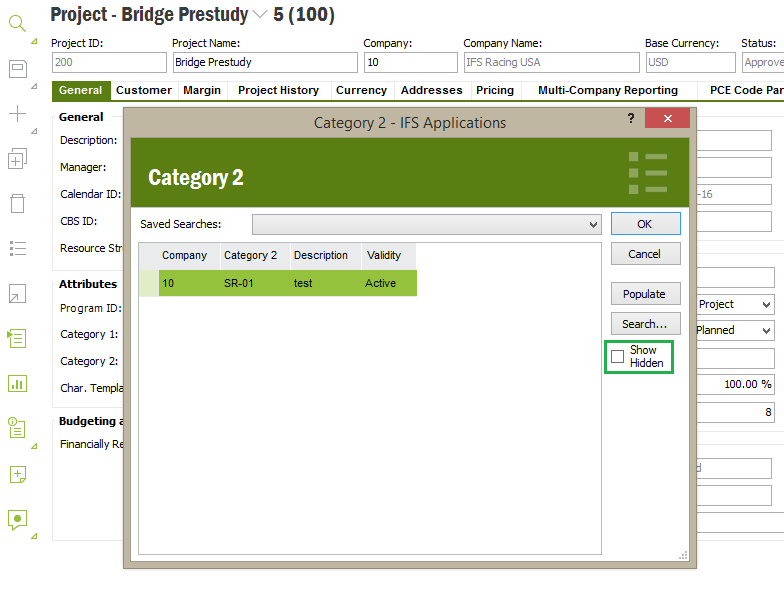
Task: Click the question mark help icon in dialog
Action: [x=631, y=118]
